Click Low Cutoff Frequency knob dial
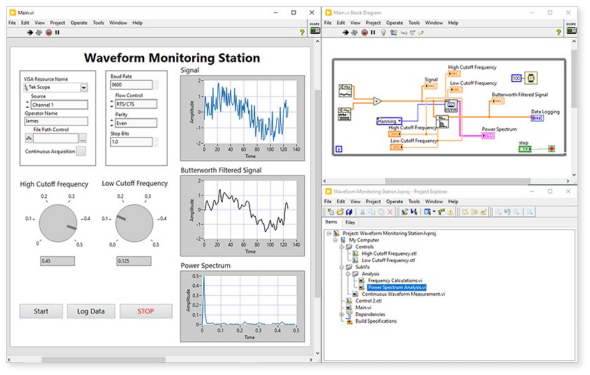The width and height of the screenshot is (590, 375). click(x=134, y=223)
